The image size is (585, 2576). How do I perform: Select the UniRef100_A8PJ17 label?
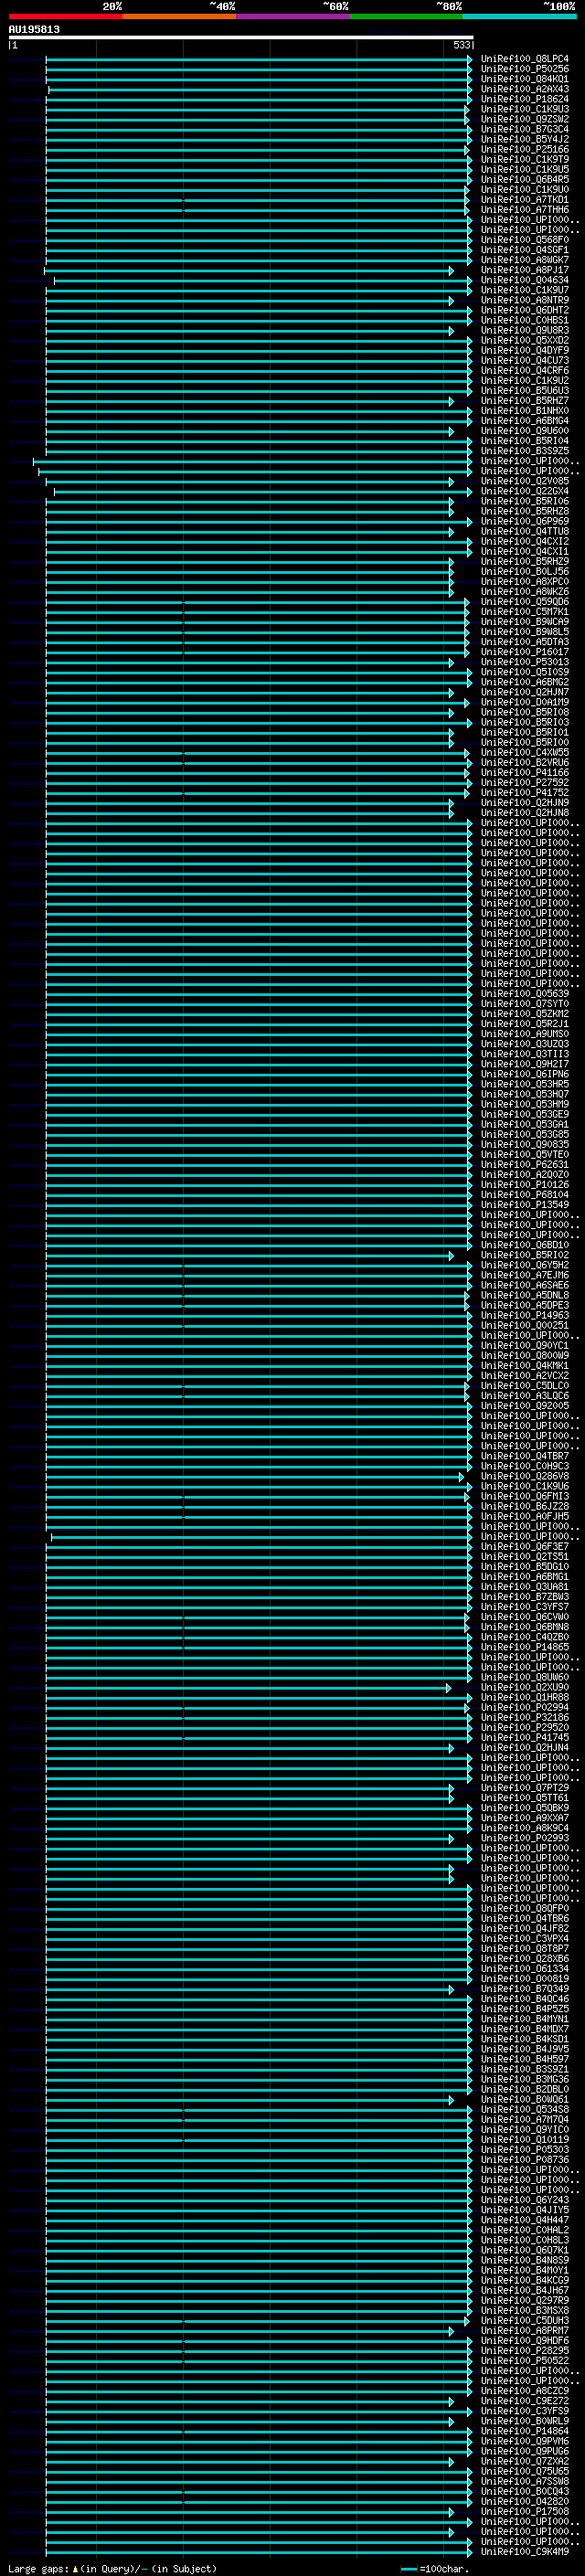click(x=525, y=270)
